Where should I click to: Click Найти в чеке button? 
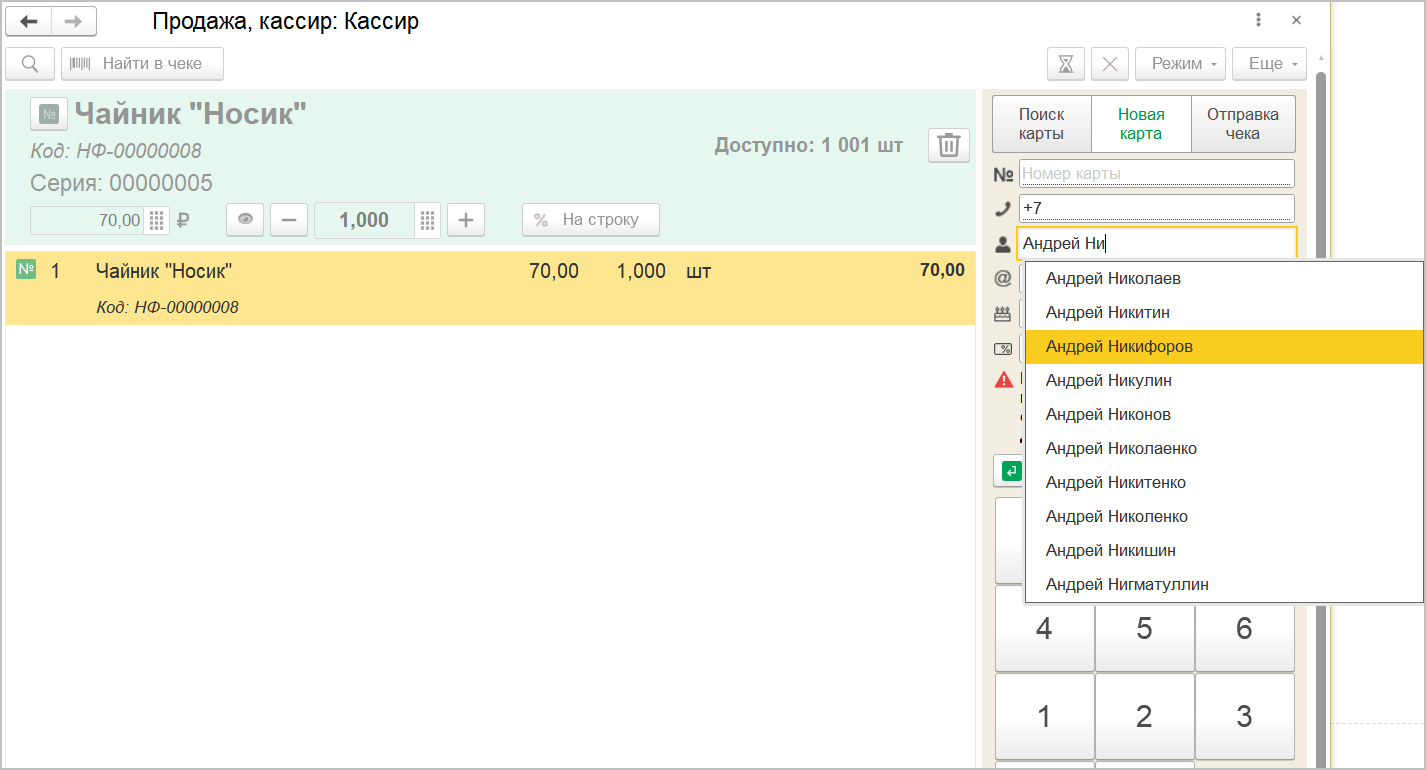tap(142, 64)
